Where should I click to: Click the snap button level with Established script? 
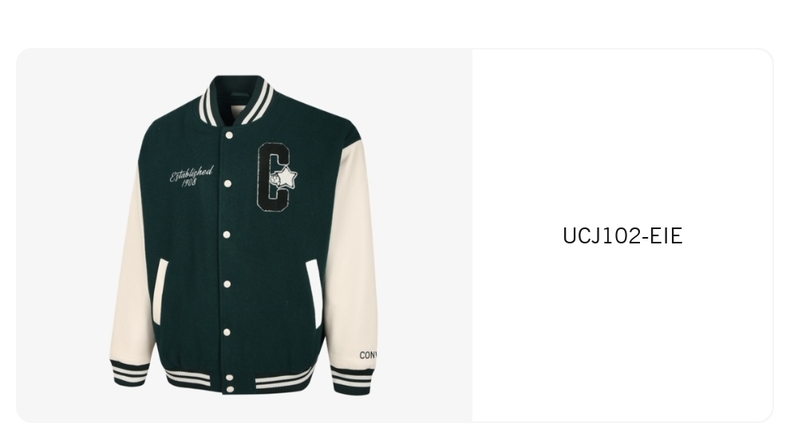pyautogui.click(x=228, y=184)
